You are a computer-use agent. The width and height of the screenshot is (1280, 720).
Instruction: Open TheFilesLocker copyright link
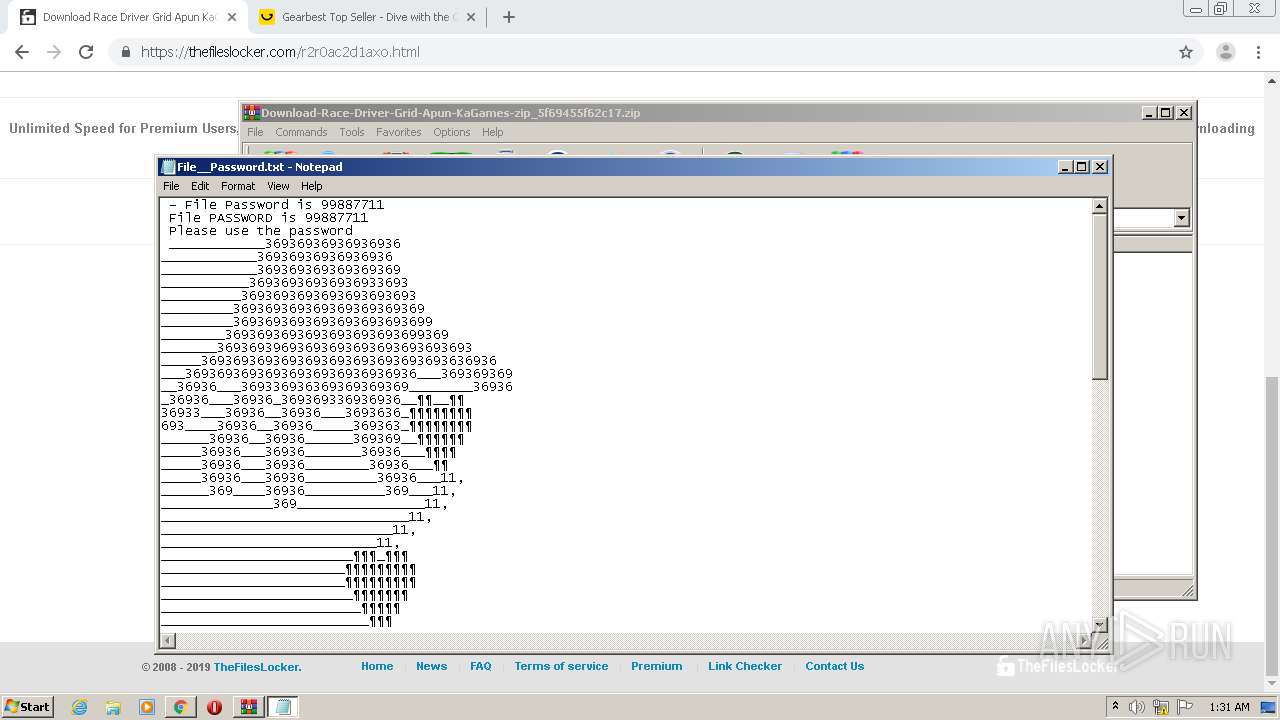click(x=257, y=667)
